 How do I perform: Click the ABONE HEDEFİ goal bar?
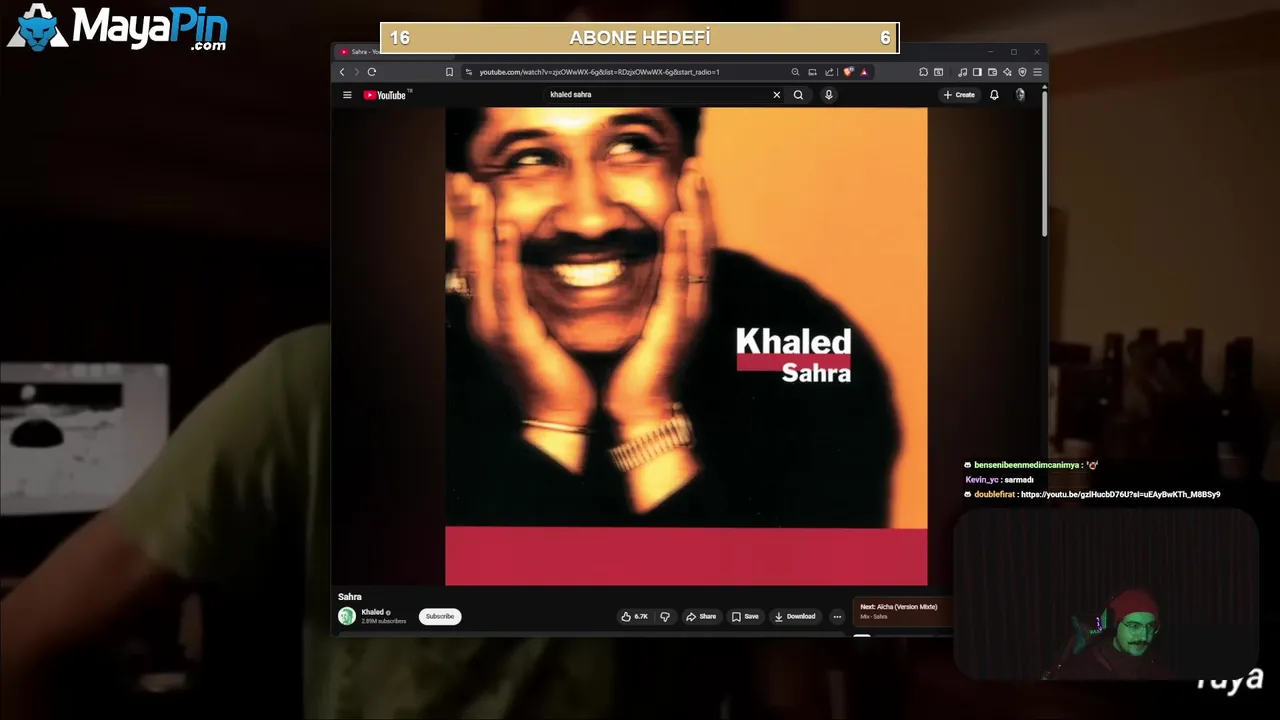point(640,38)
